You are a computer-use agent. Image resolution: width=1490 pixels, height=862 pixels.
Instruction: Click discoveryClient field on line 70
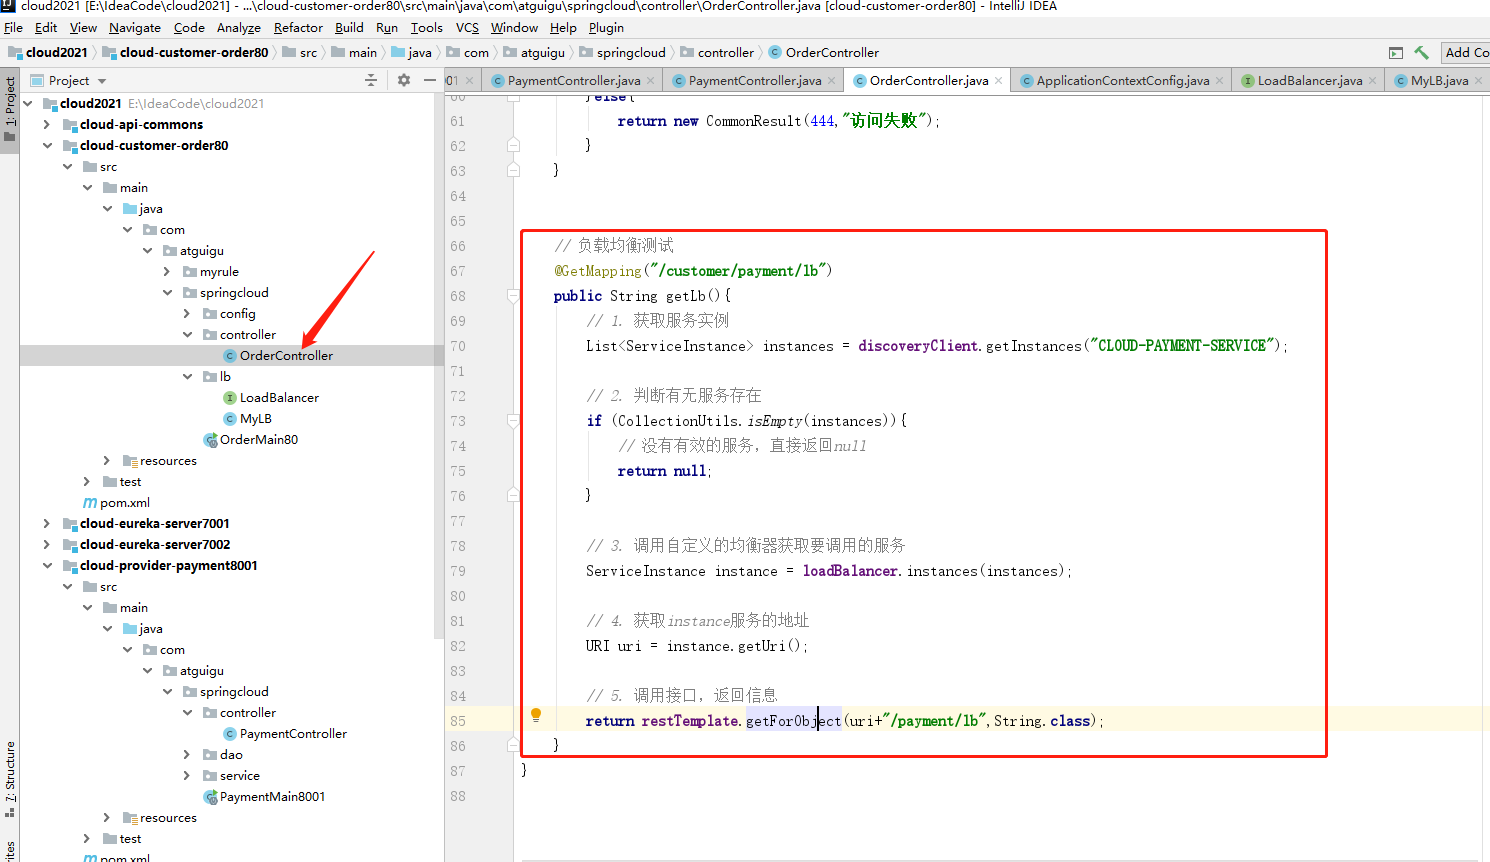click(918, 346)
